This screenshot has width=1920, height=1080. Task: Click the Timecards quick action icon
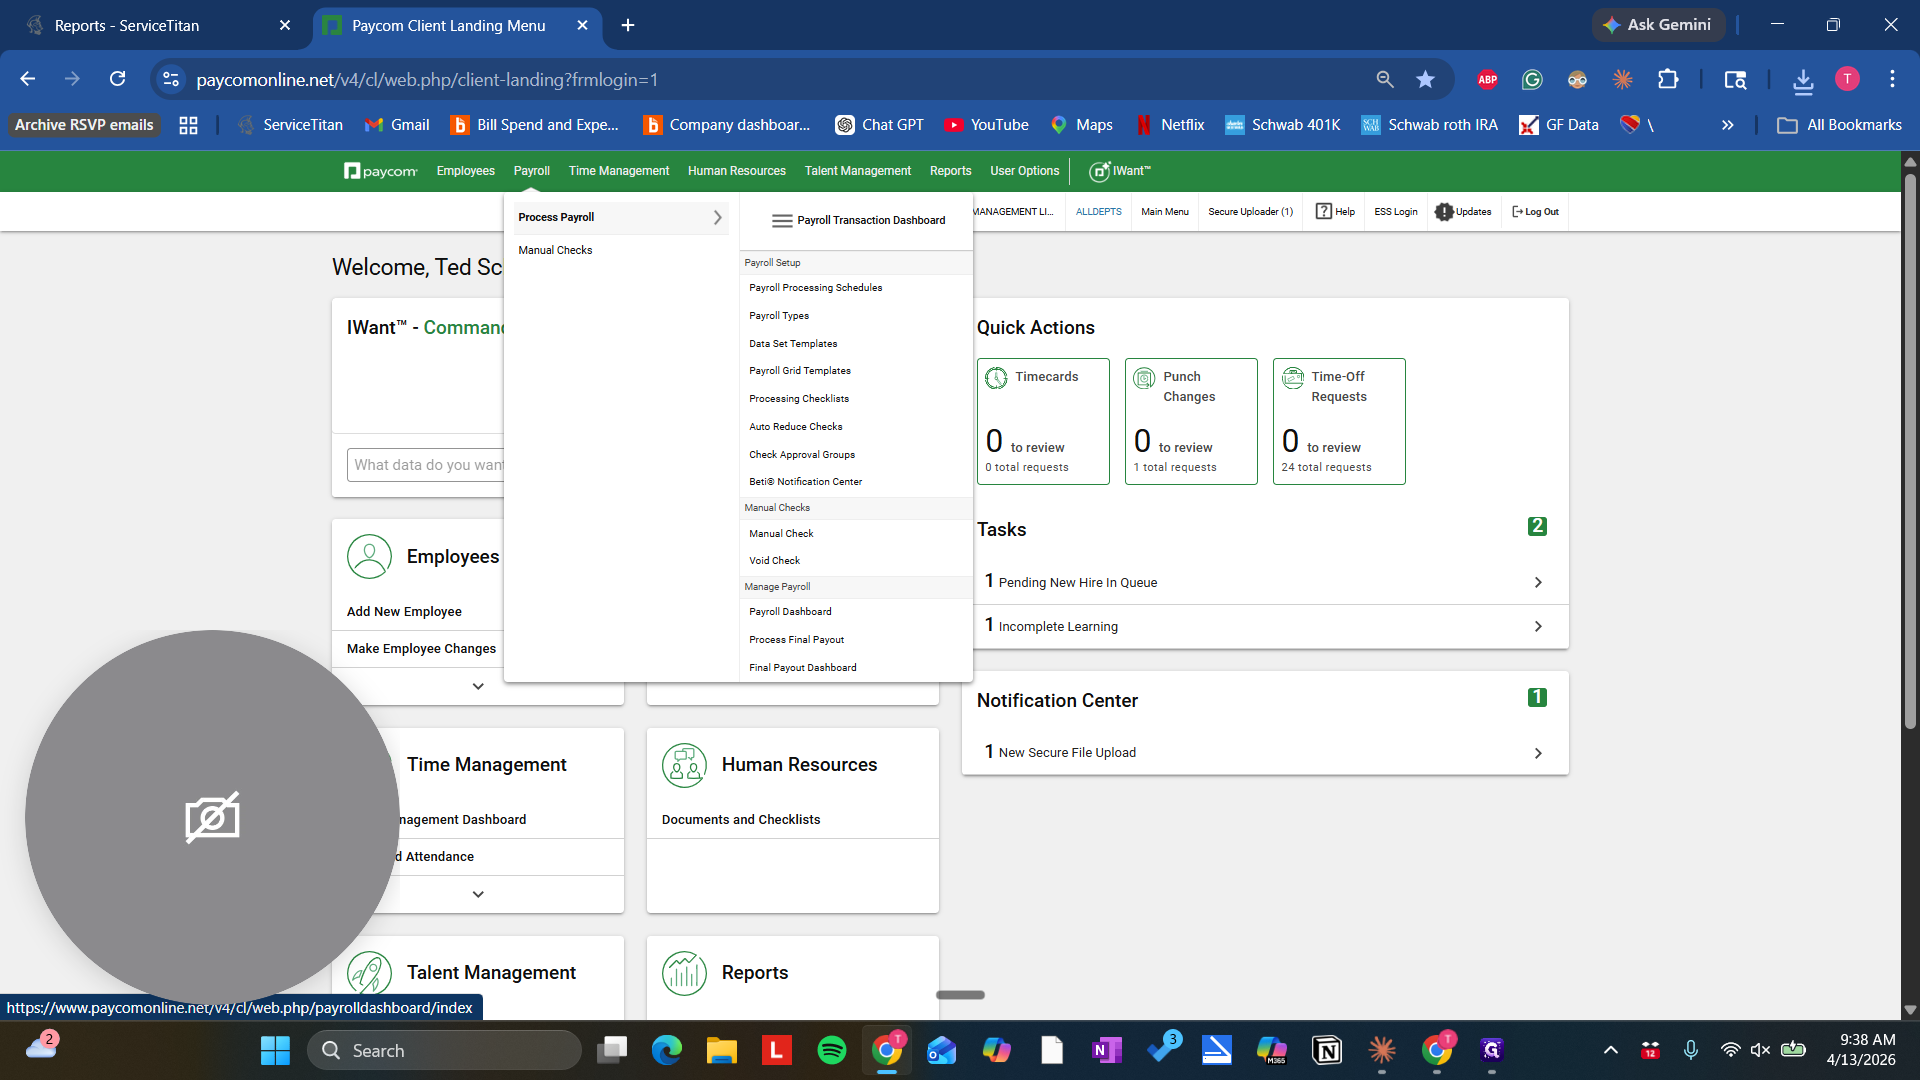coord(996,378)
